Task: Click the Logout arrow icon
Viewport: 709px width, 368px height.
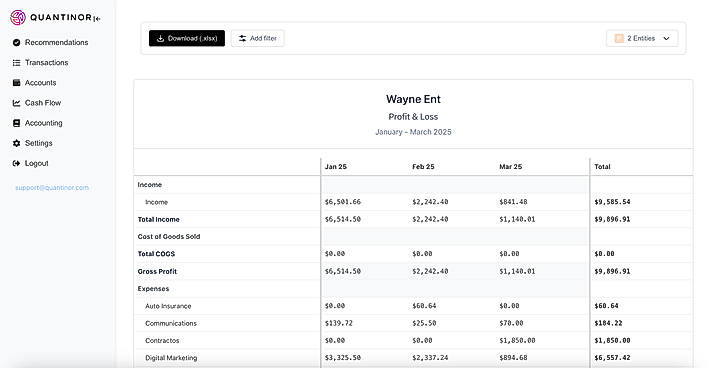Action: pyautogui.click(x=17, y=163)
